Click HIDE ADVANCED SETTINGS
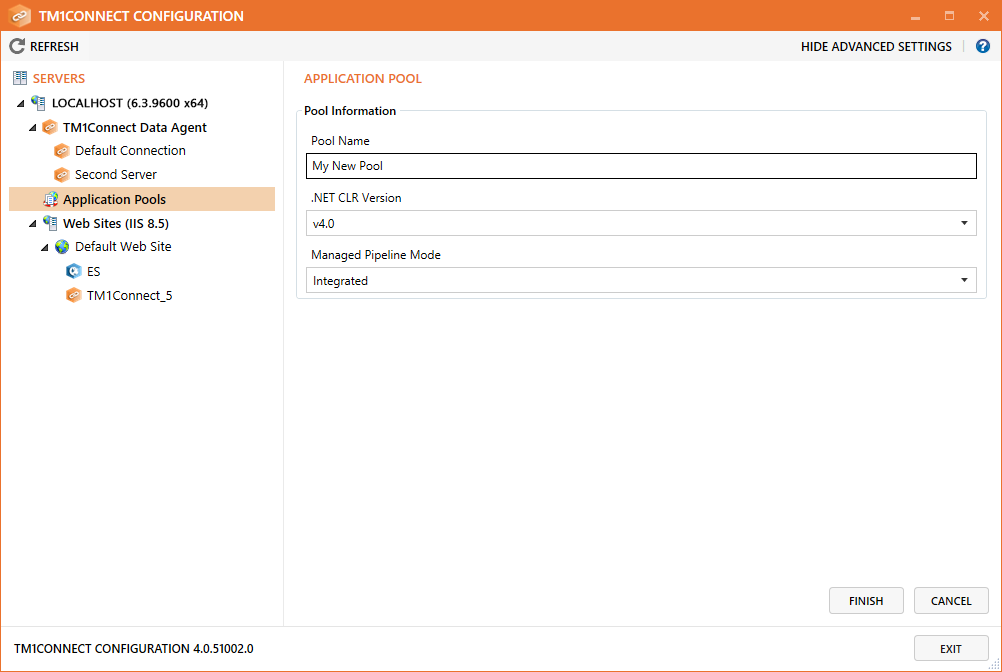 pos(876,47)
